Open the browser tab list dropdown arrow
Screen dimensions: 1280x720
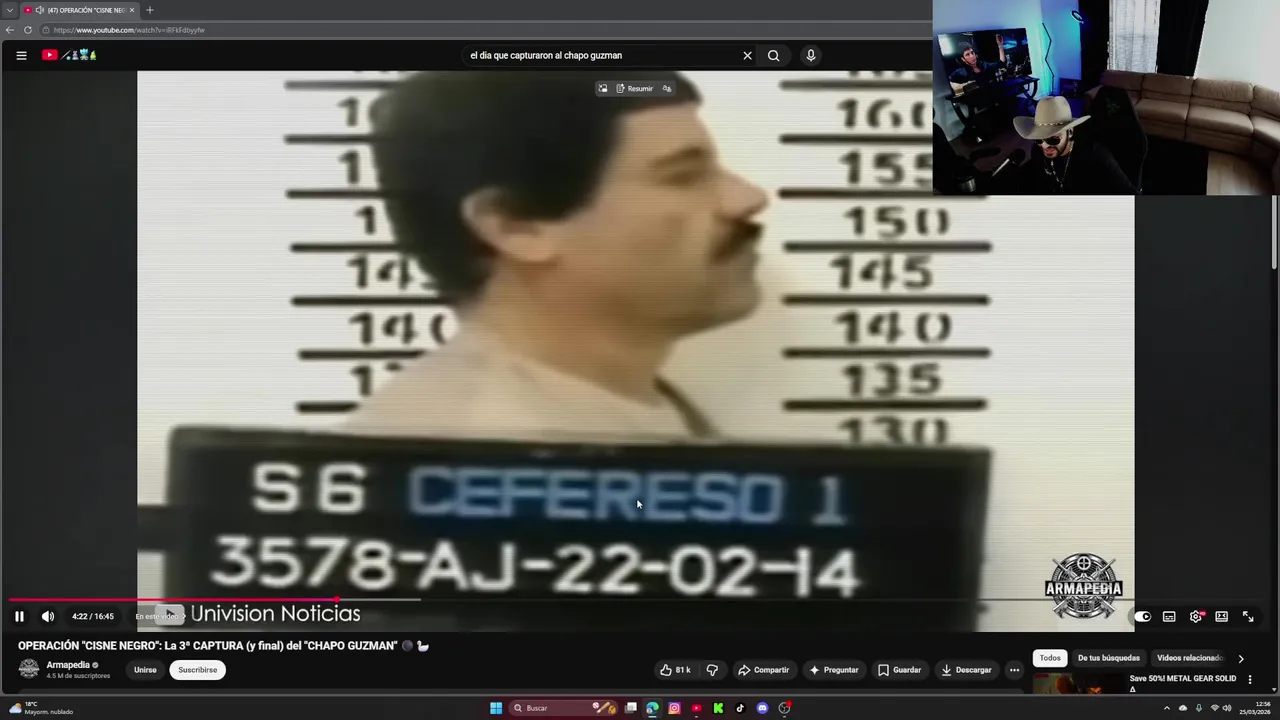click(9, 10)
